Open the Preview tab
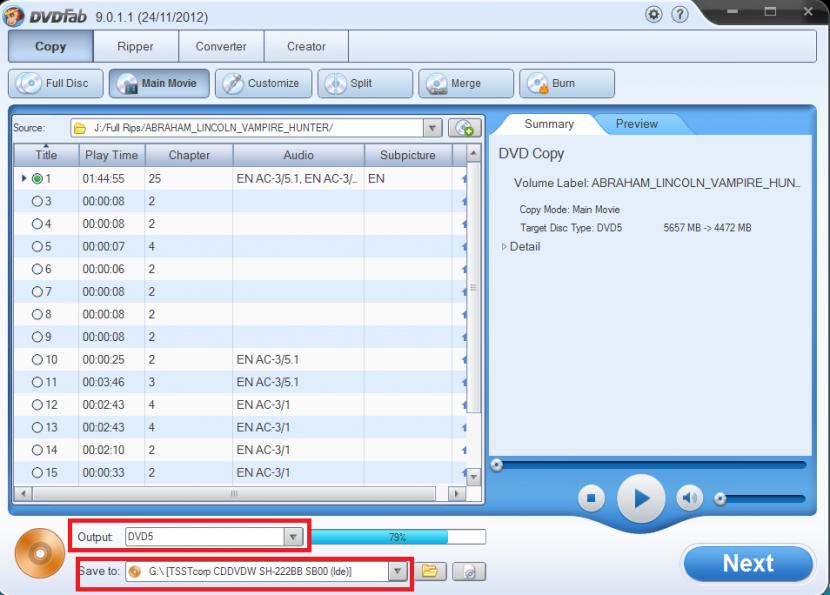This screenshot has width=830, height=595. coord(636,124)
